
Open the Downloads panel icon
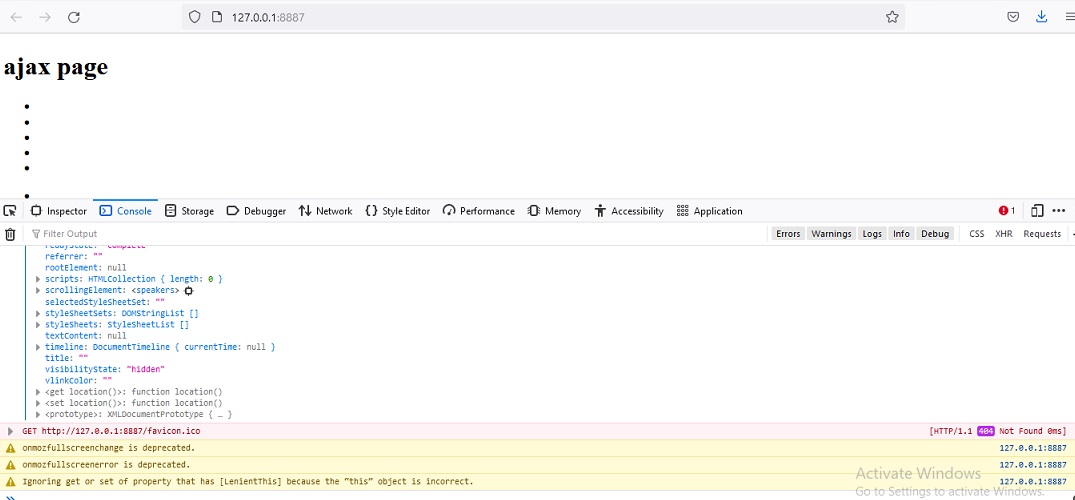pyautogui.click(x=1041, y=17)
